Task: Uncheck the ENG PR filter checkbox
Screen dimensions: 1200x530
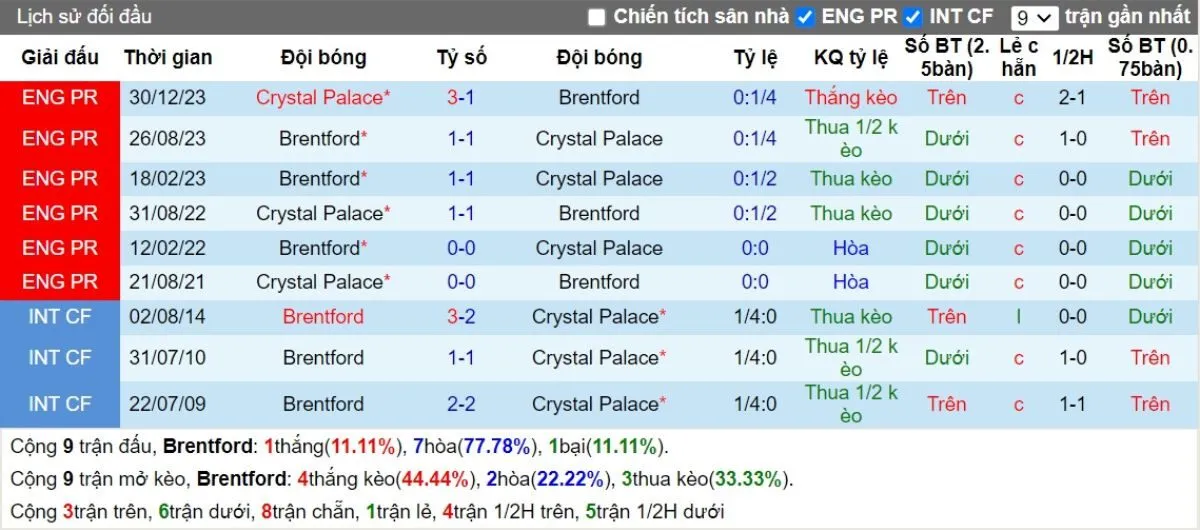Action: [807, 17]
